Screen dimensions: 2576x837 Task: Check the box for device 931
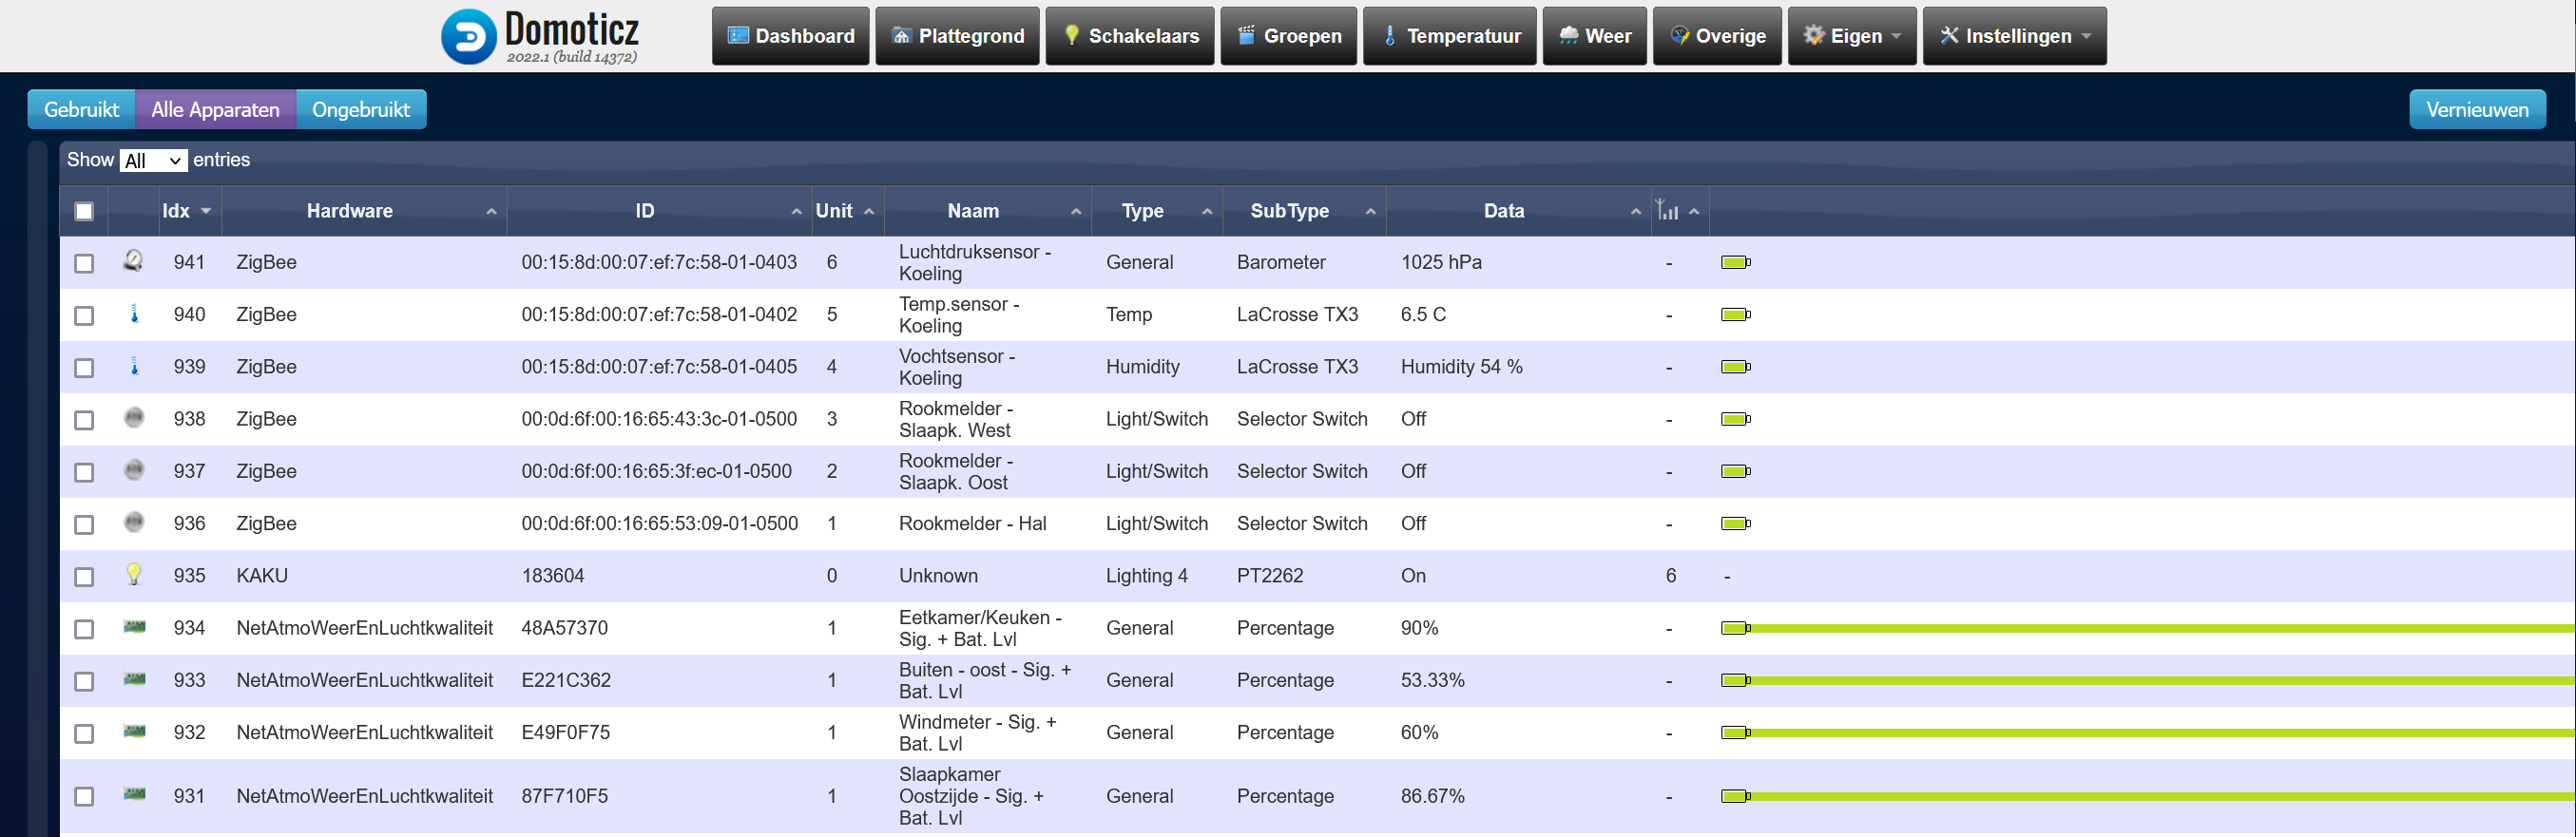click(x=84, y=796)
